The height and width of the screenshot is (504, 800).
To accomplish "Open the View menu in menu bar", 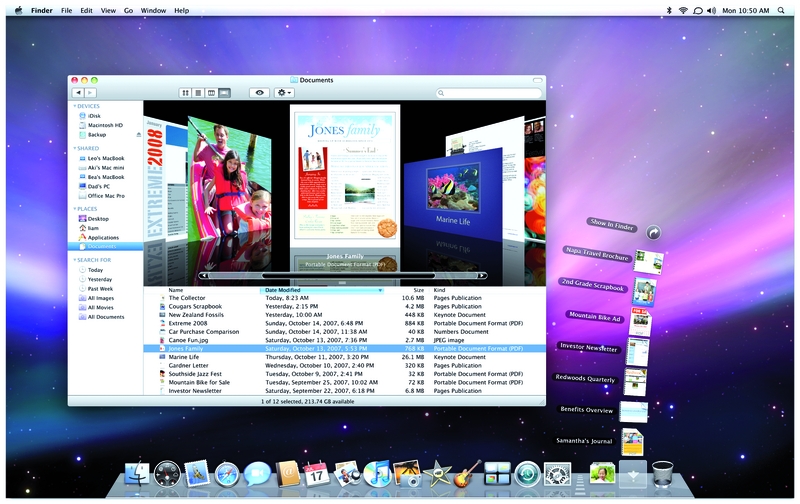I will pyautogui.click(x=108, y=10).
